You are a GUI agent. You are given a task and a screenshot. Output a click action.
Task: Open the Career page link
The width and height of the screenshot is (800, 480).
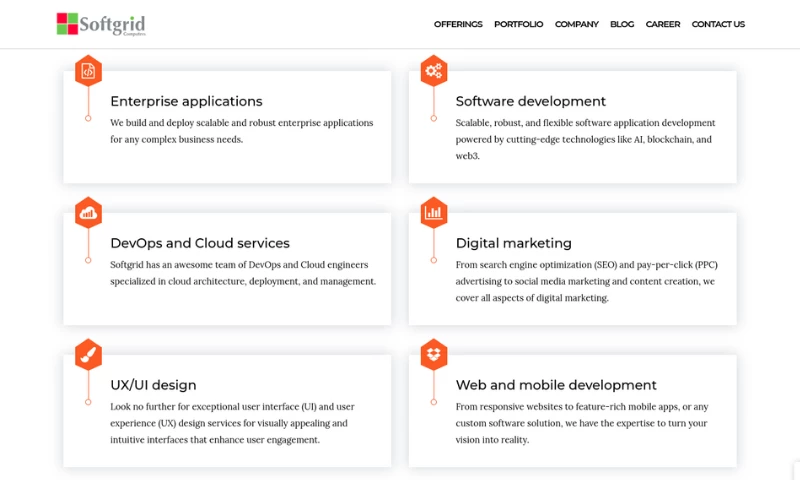[x=662, y=24]
